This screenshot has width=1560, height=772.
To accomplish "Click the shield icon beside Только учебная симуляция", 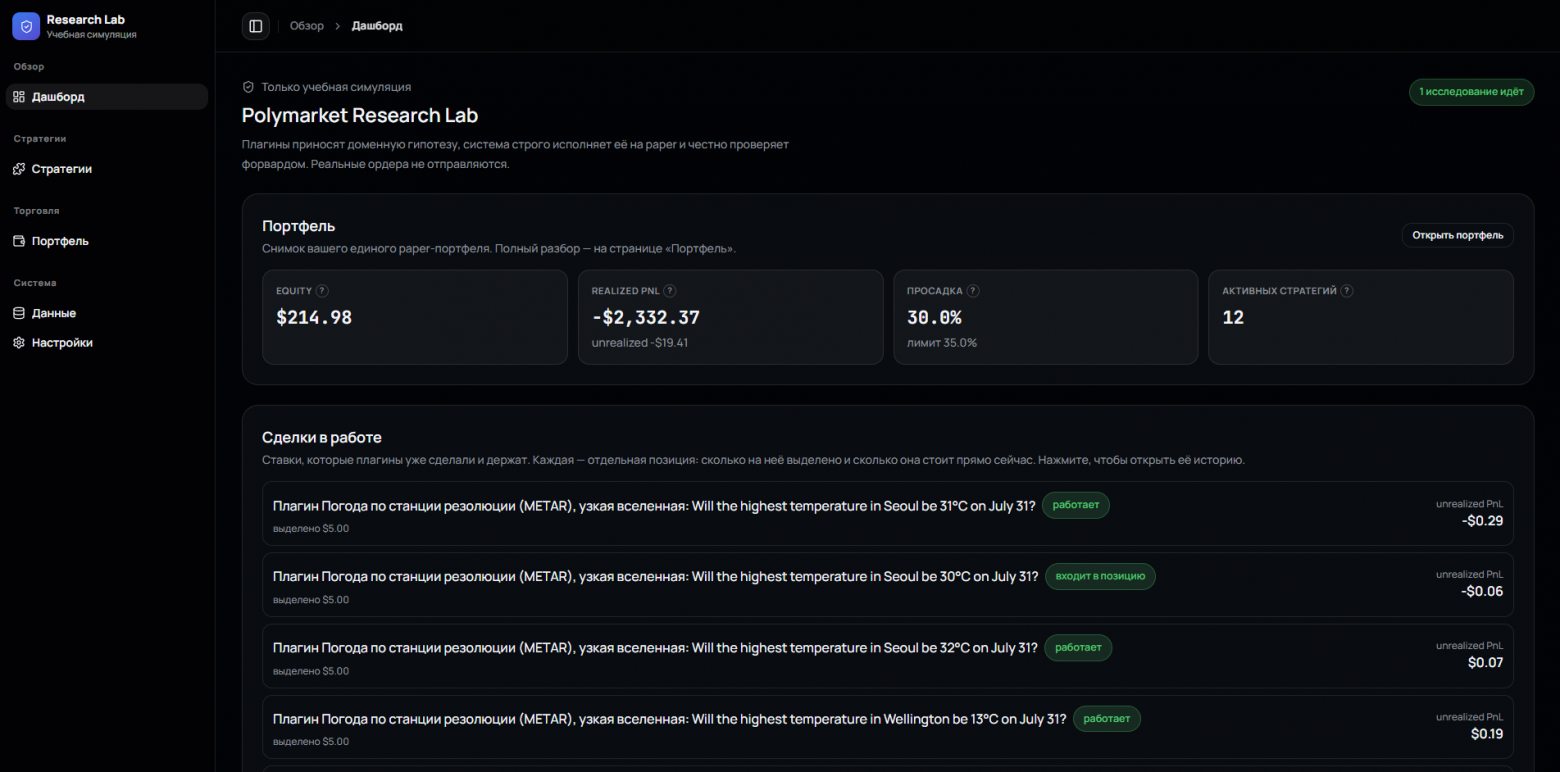I will coord(248,87).
